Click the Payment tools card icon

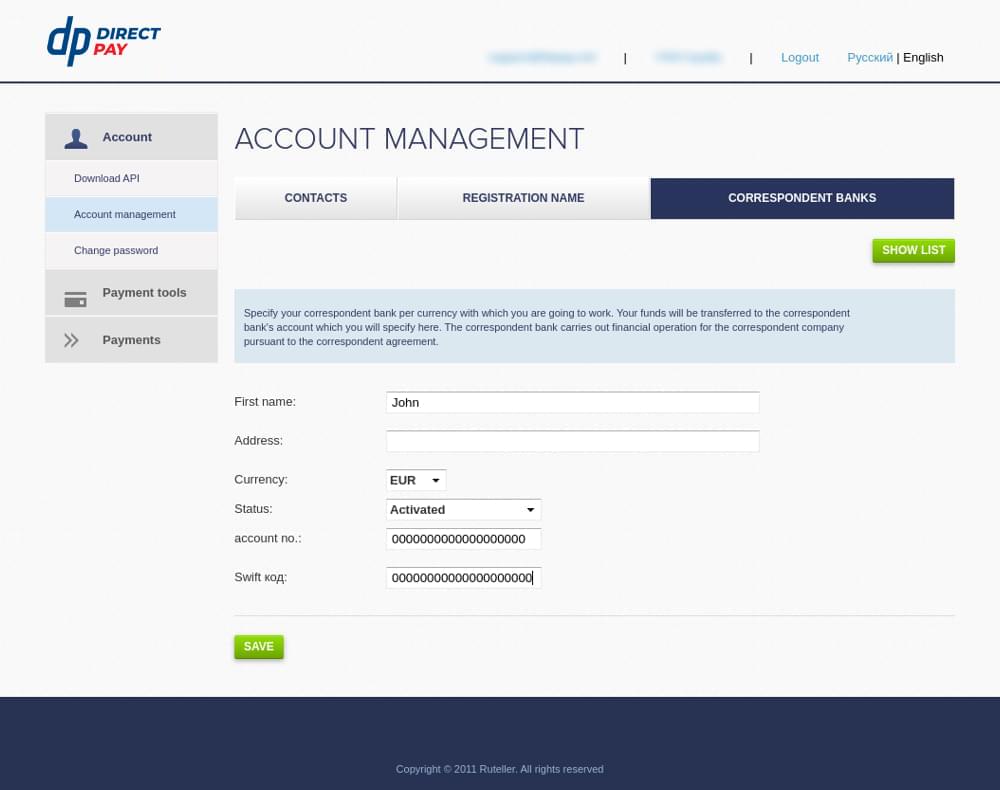point(75,298)
